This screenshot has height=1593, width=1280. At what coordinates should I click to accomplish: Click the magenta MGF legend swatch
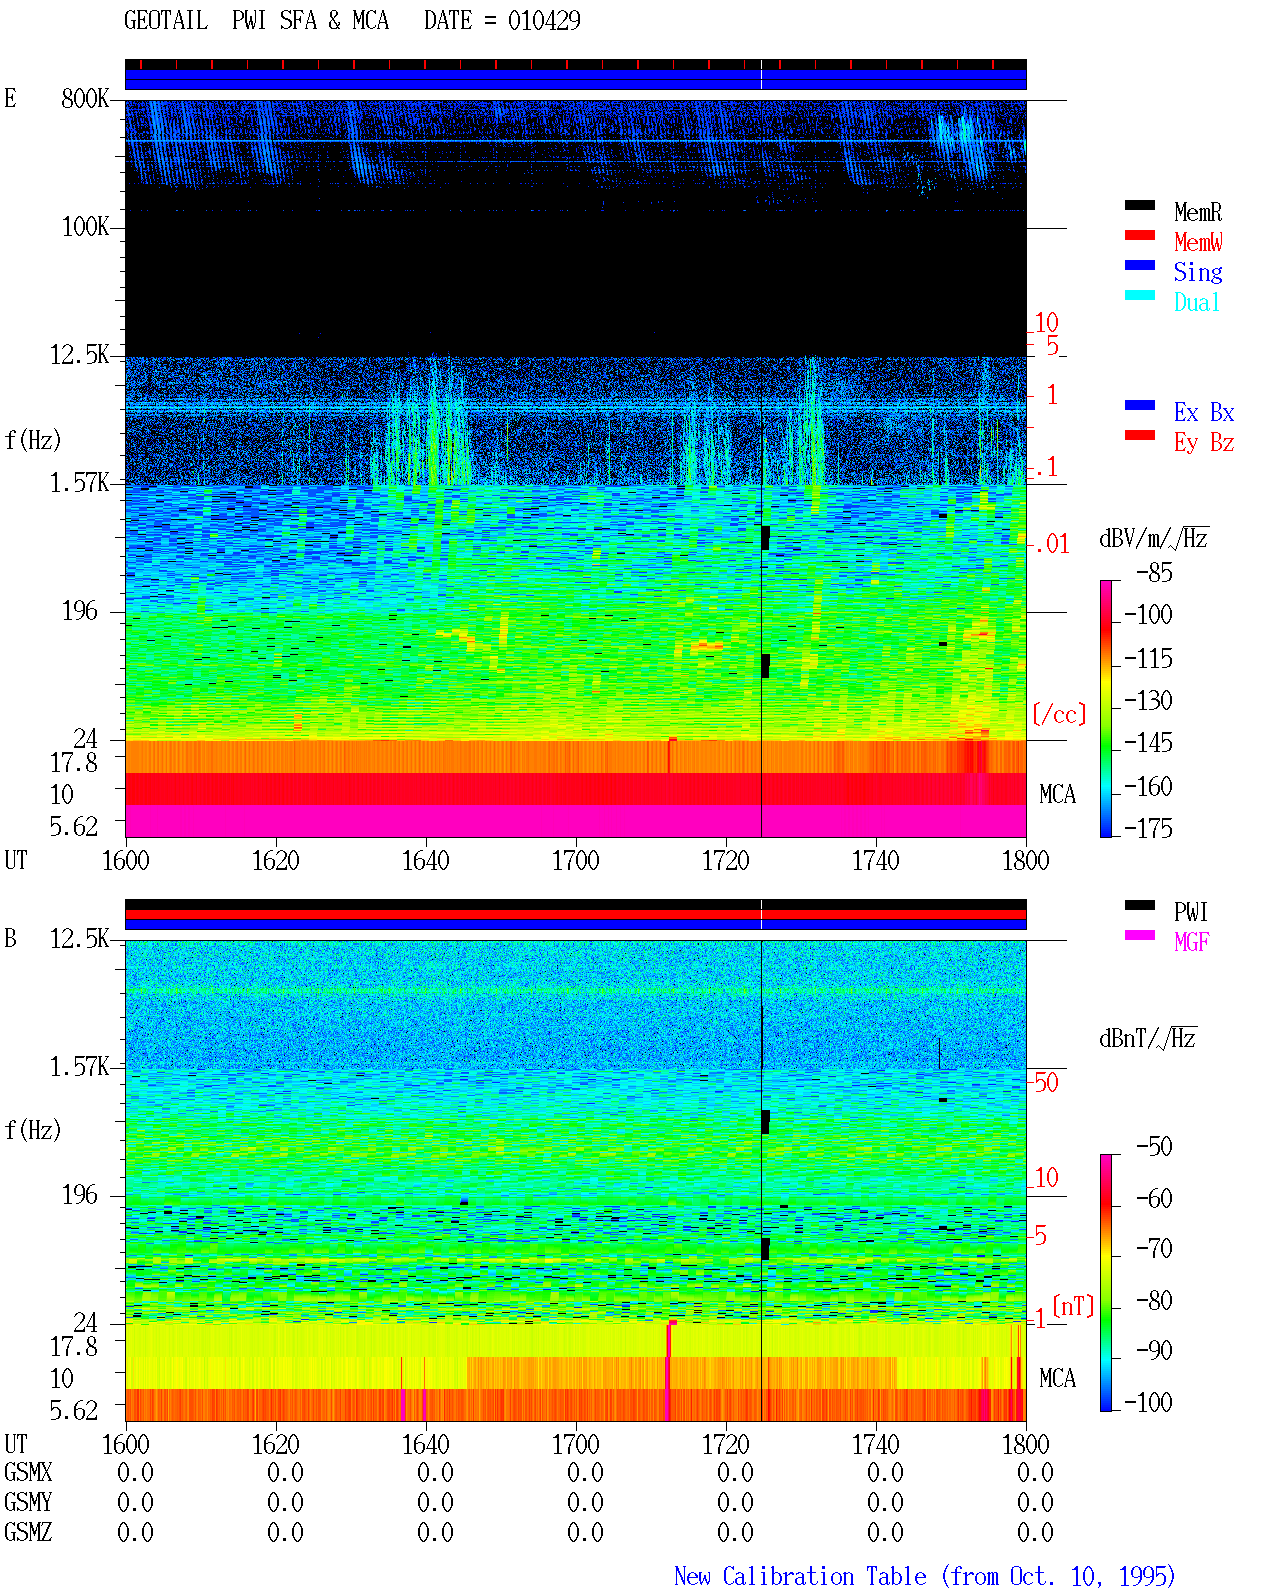[1140, 935]
